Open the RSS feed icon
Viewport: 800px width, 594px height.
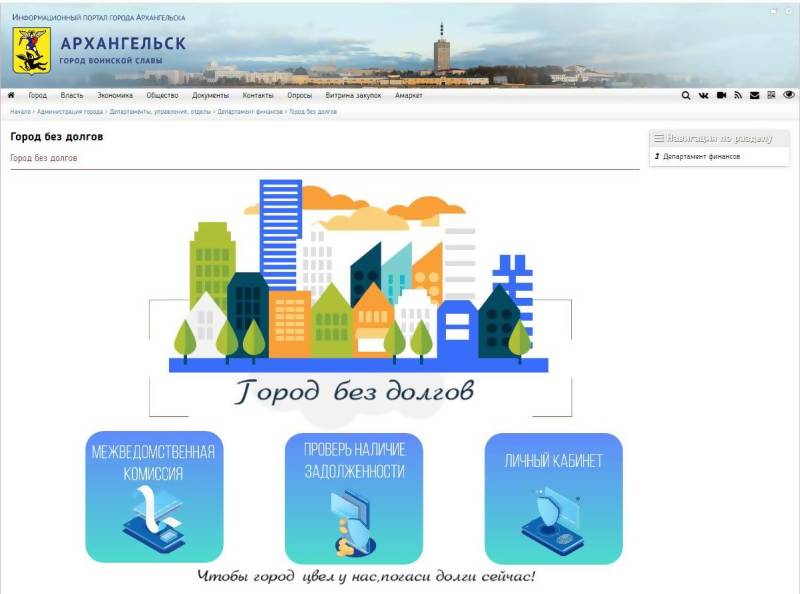(738, 96)
